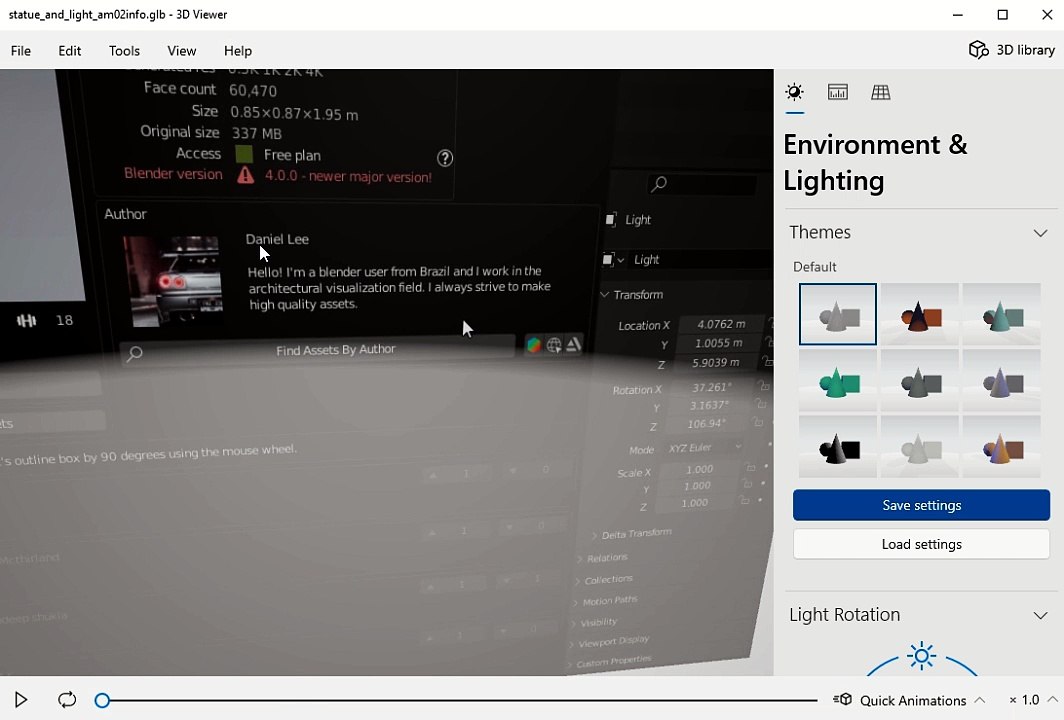1064x720 pixels.
Task: Click the animation timeline slider handle
Action: (x=102, y=700)
